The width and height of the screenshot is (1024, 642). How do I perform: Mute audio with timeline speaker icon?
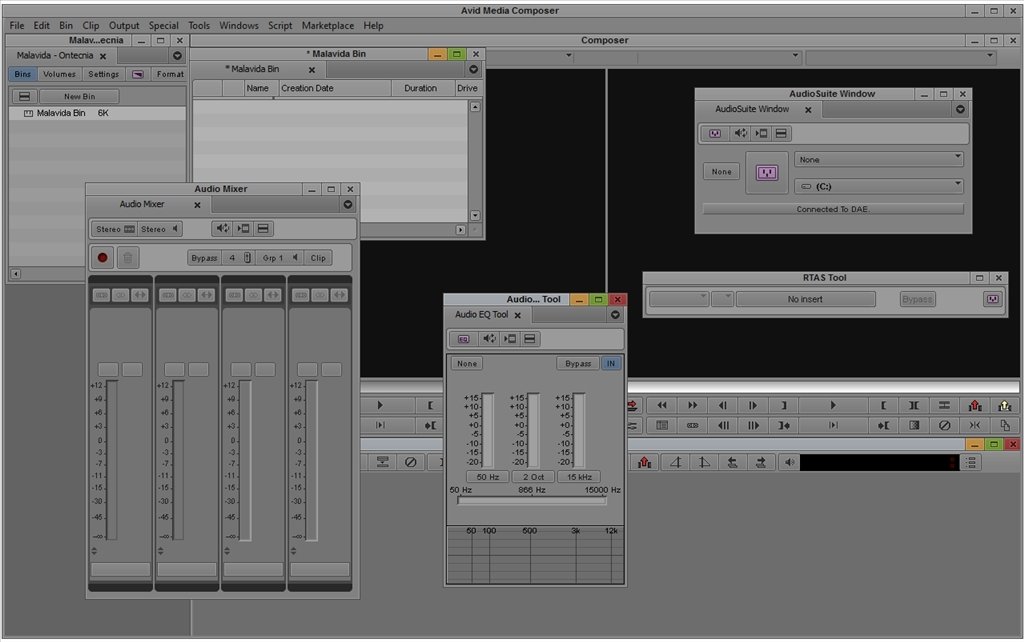(789, 462)
